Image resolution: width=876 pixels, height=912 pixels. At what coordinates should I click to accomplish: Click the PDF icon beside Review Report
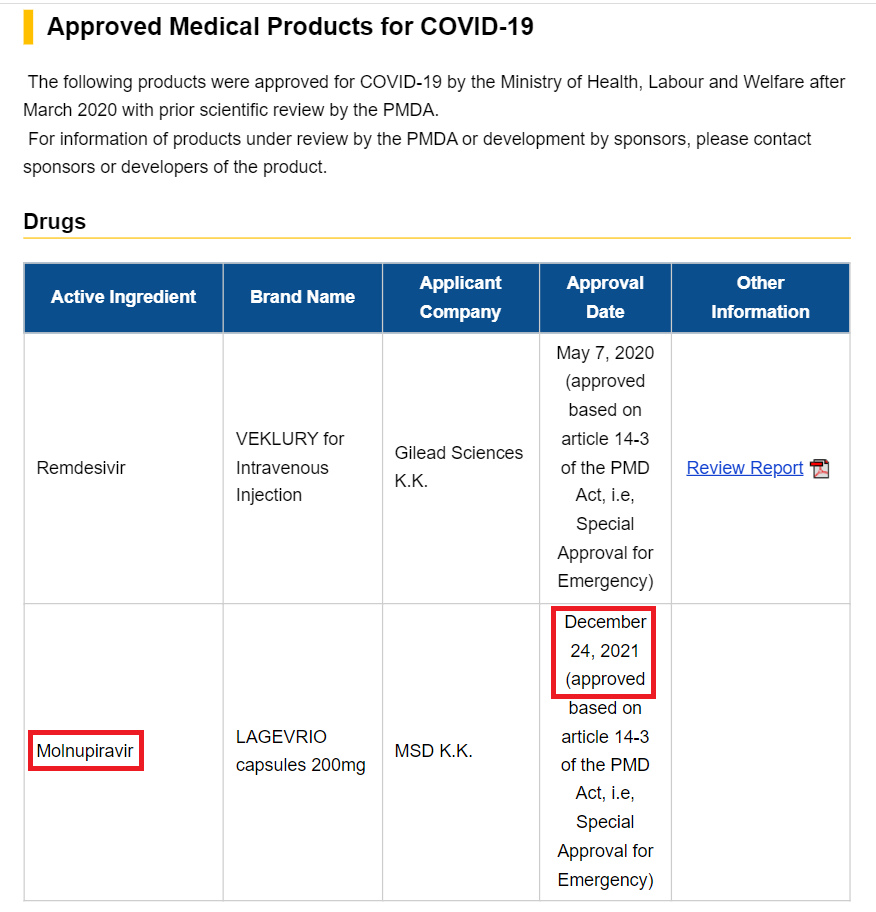point(820,468)
